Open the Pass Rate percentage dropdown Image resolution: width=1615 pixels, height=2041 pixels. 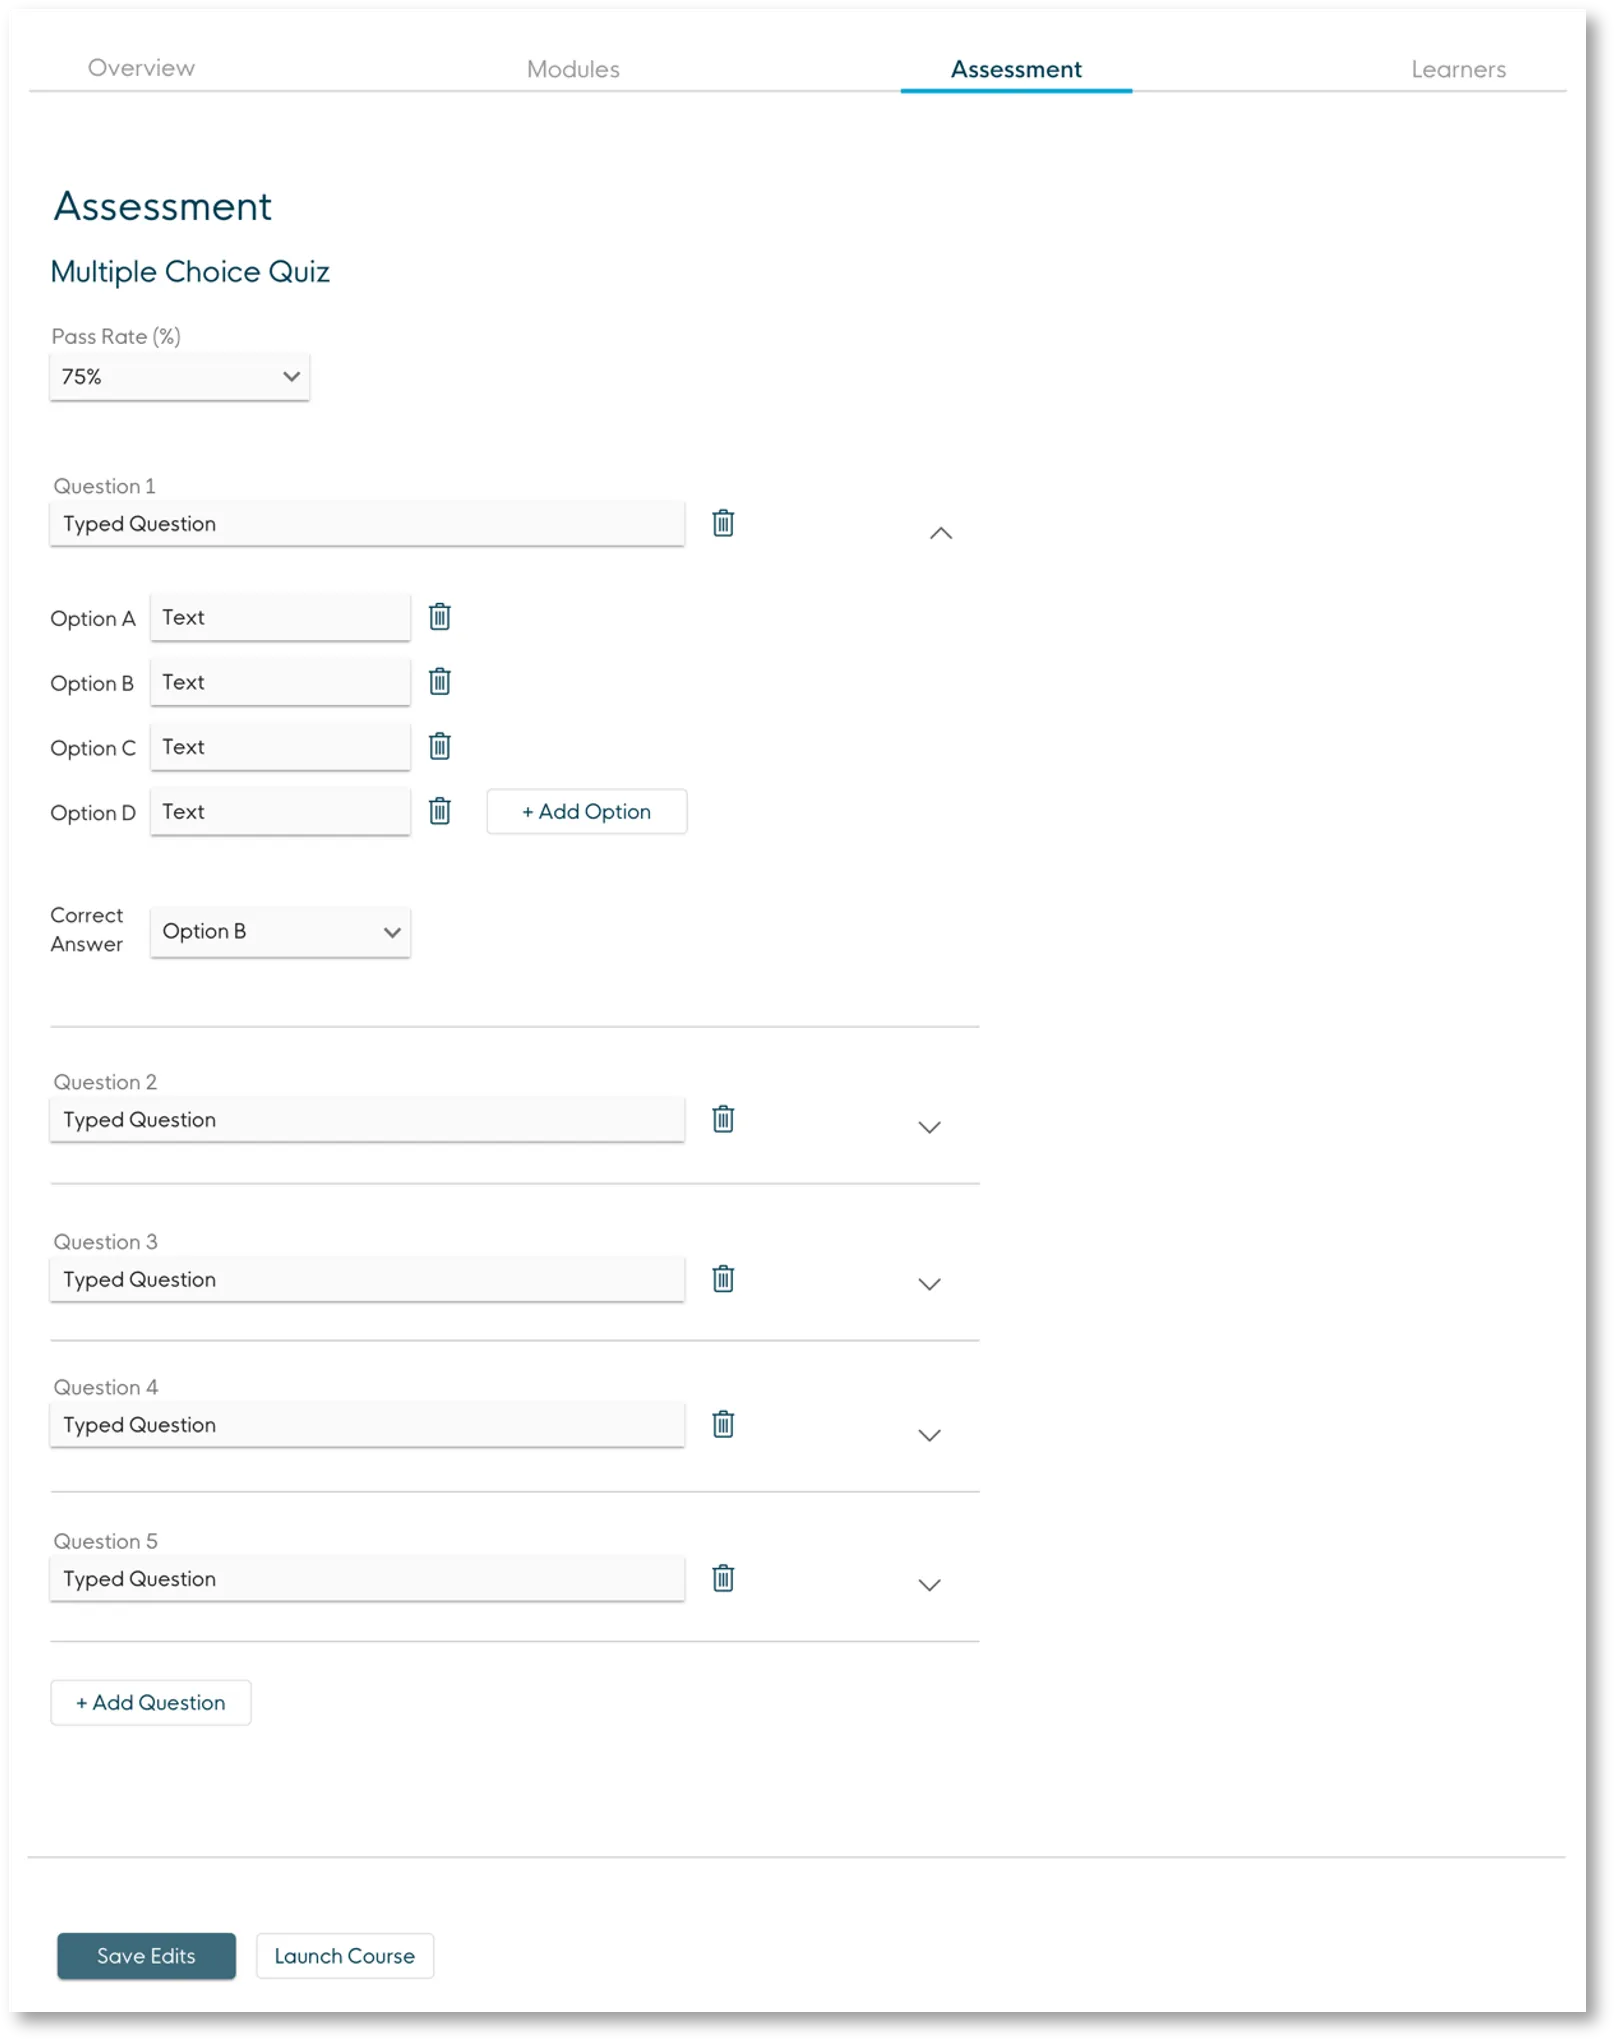(180, 377)
